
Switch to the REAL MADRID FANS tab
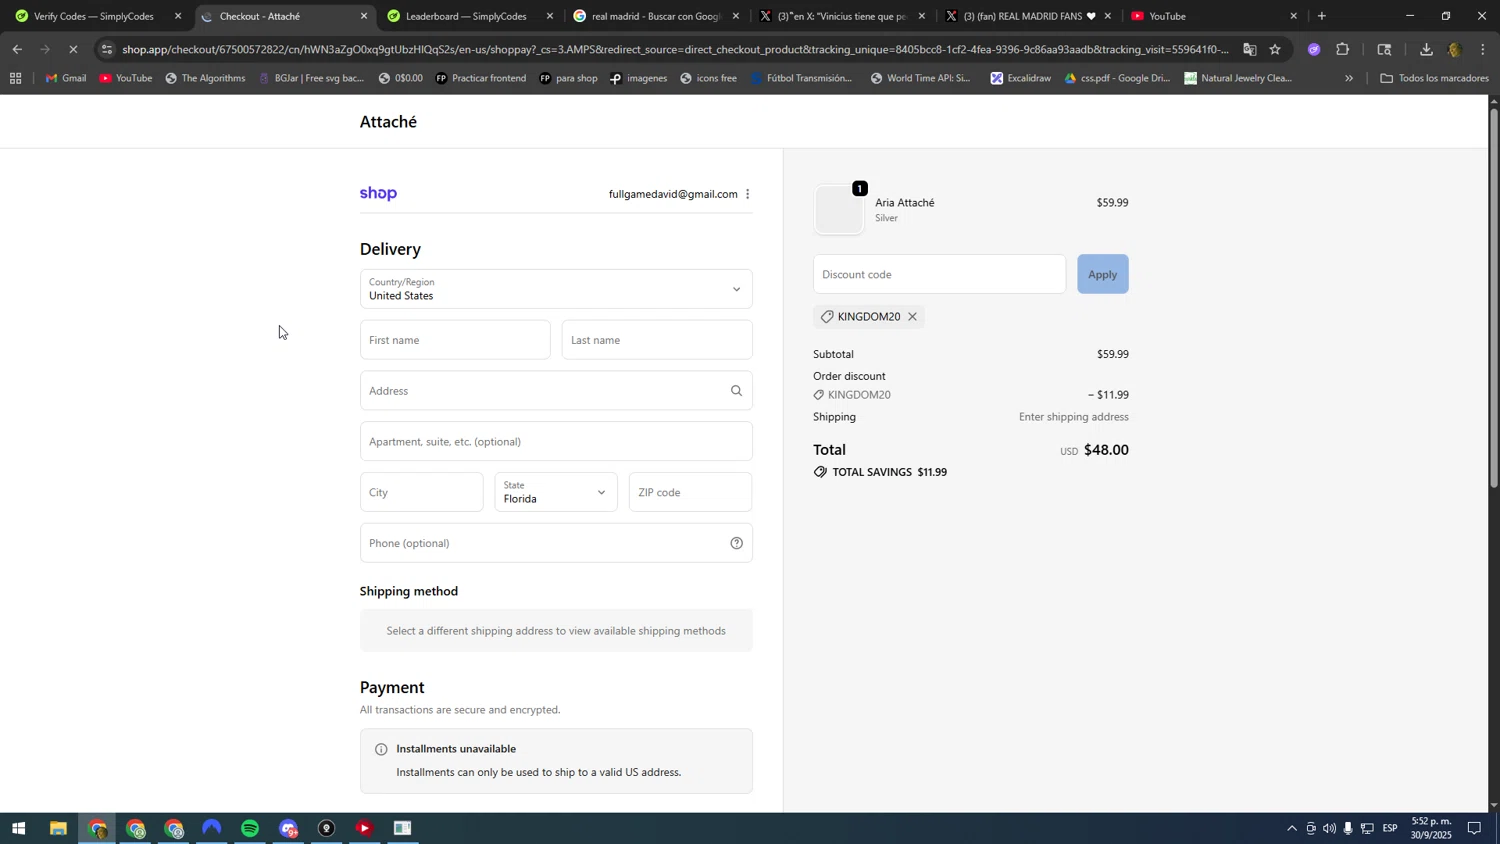[1028, 16]
